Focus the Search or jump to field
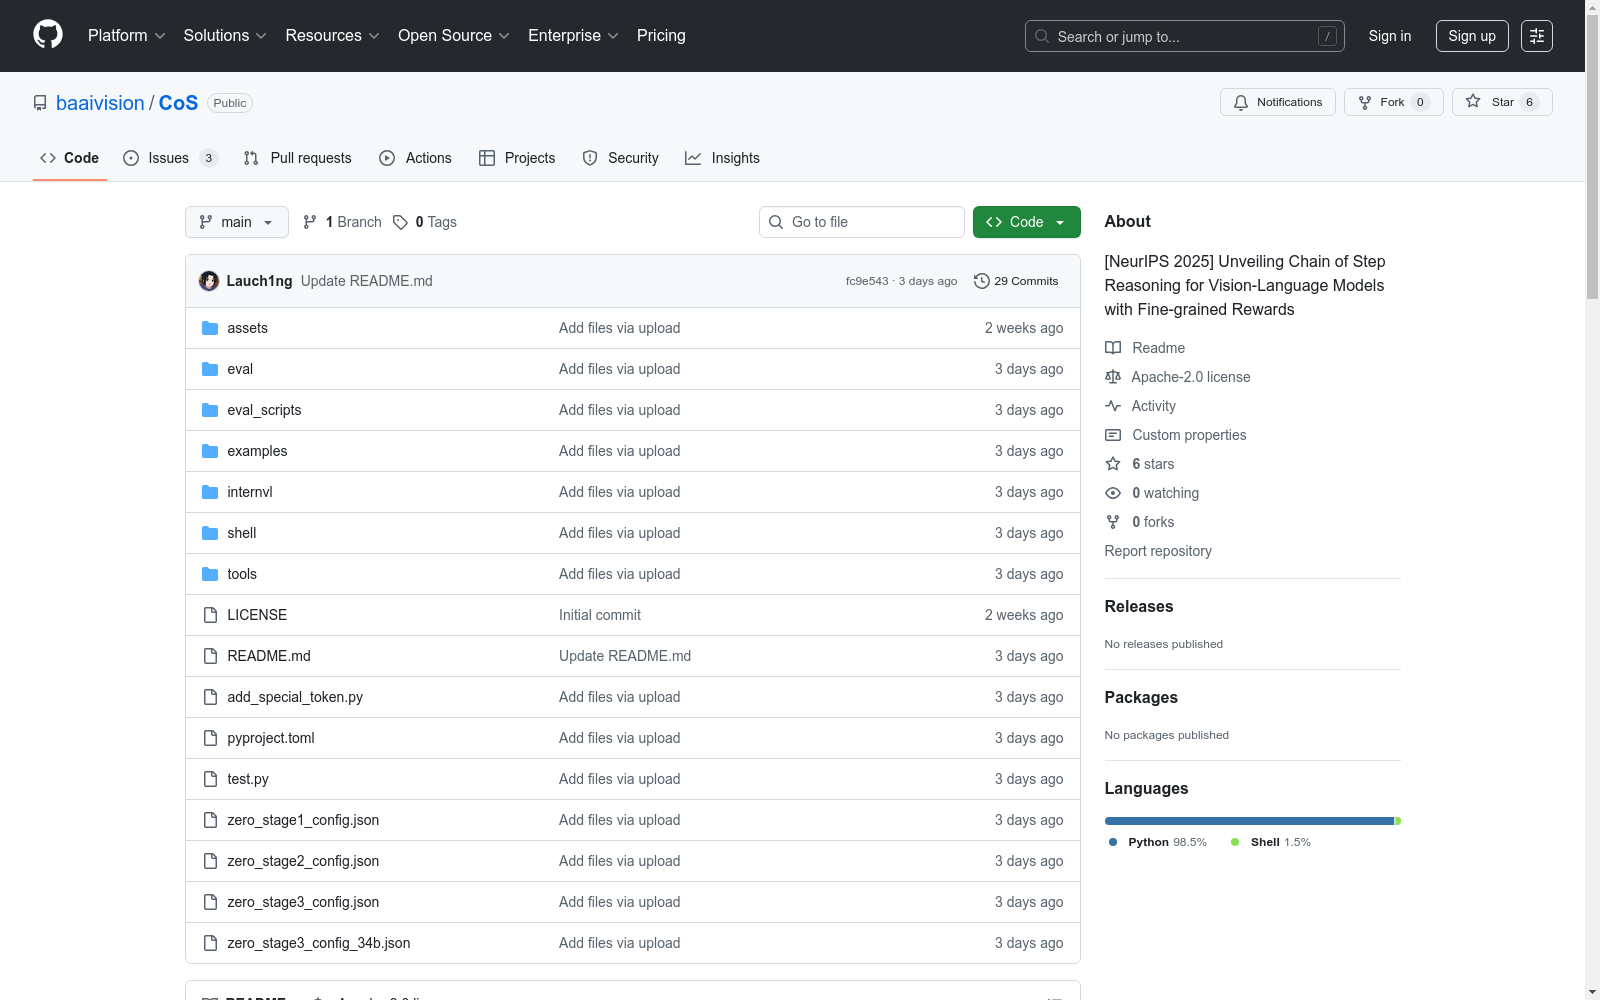1600x1000 pixels. (x=1184, y=36)
